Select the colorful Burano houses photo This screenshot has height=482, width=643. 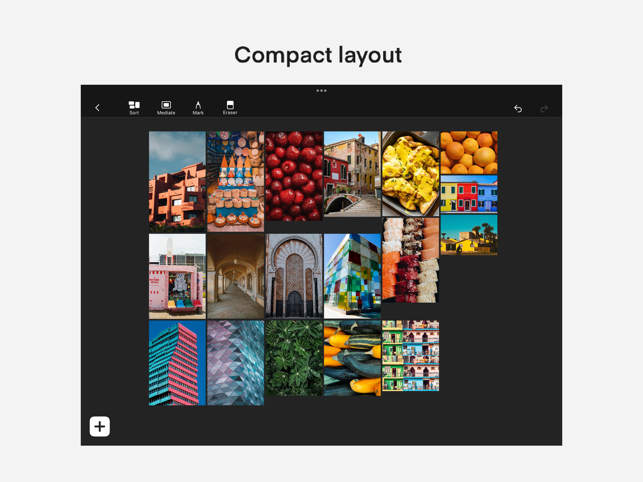[469, 194]
